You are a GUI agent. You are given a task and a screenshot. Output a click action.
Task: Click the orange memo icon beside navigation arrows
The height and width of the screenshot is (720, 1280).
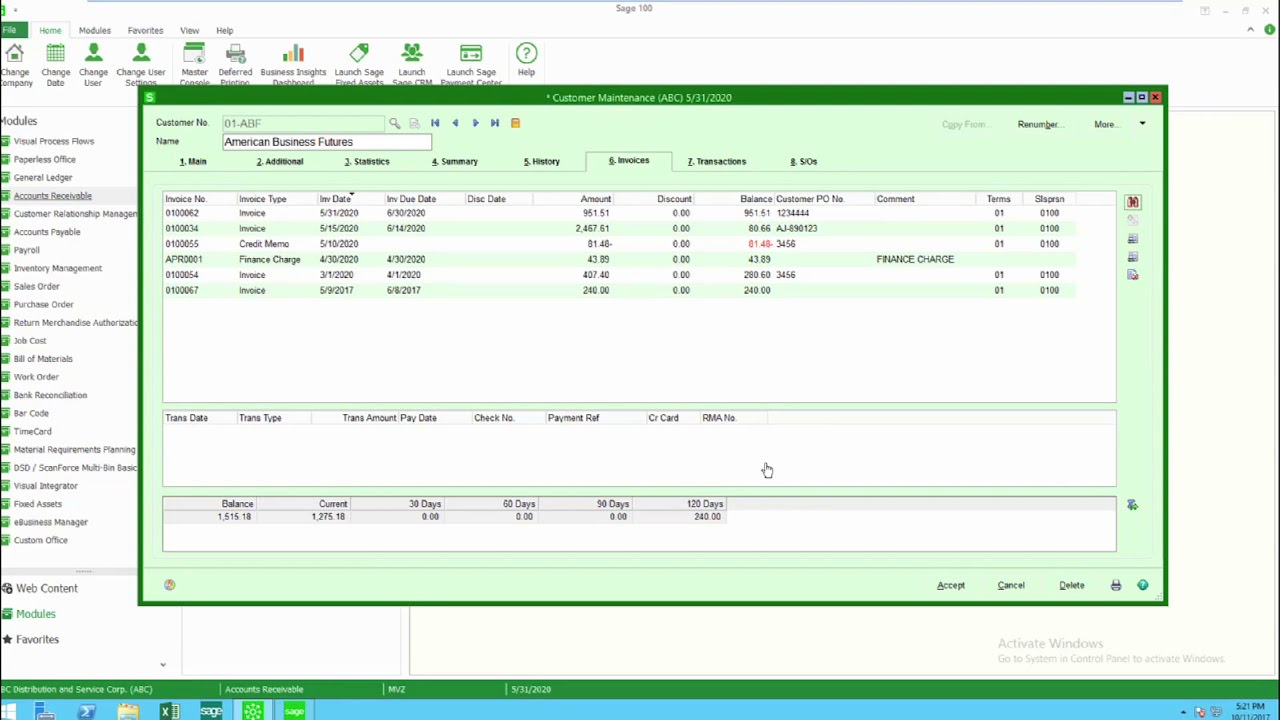[515, 123]
